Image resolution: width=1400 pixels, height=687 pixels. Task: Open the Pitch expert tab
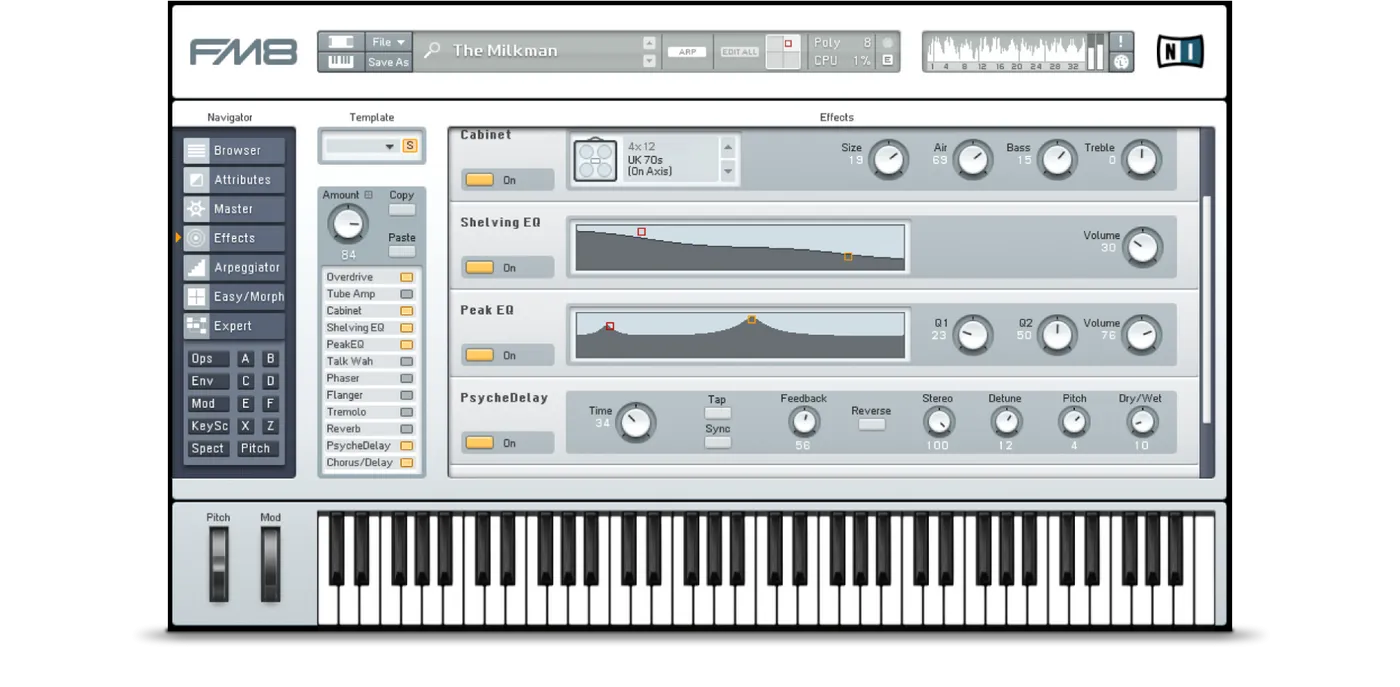(256, 448)
